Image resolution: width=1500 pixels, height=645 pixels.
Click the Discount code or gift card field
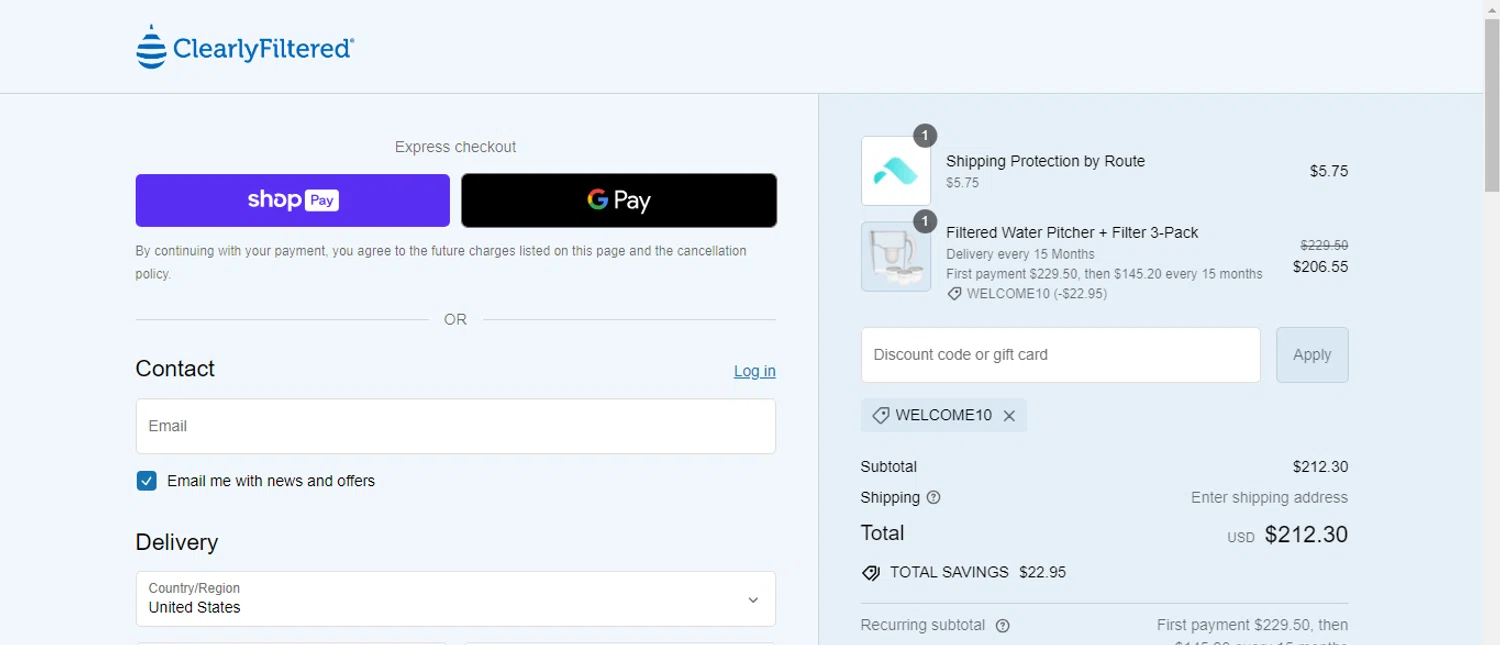click(x=1061, y=355)
